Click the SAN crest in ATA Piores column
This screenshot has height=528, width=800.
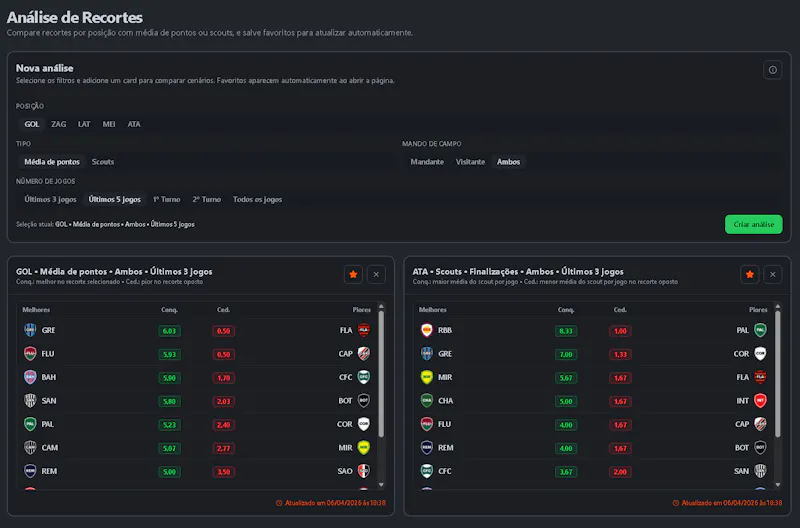pos(760,471)
